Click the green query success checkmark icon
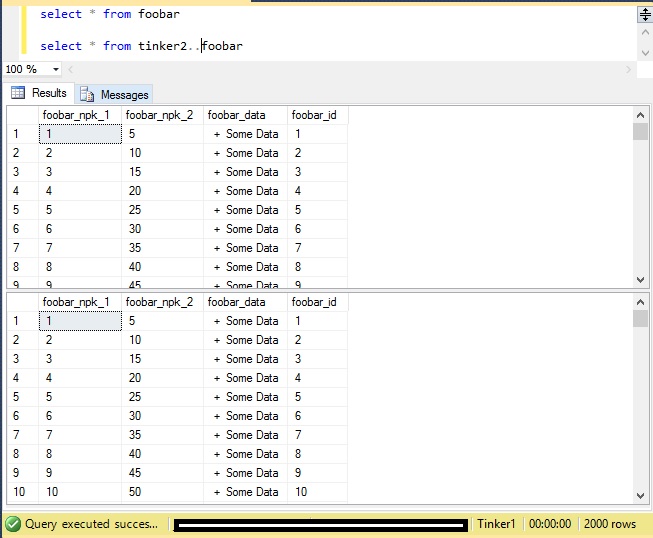653x538 pixels. (13, 524)
